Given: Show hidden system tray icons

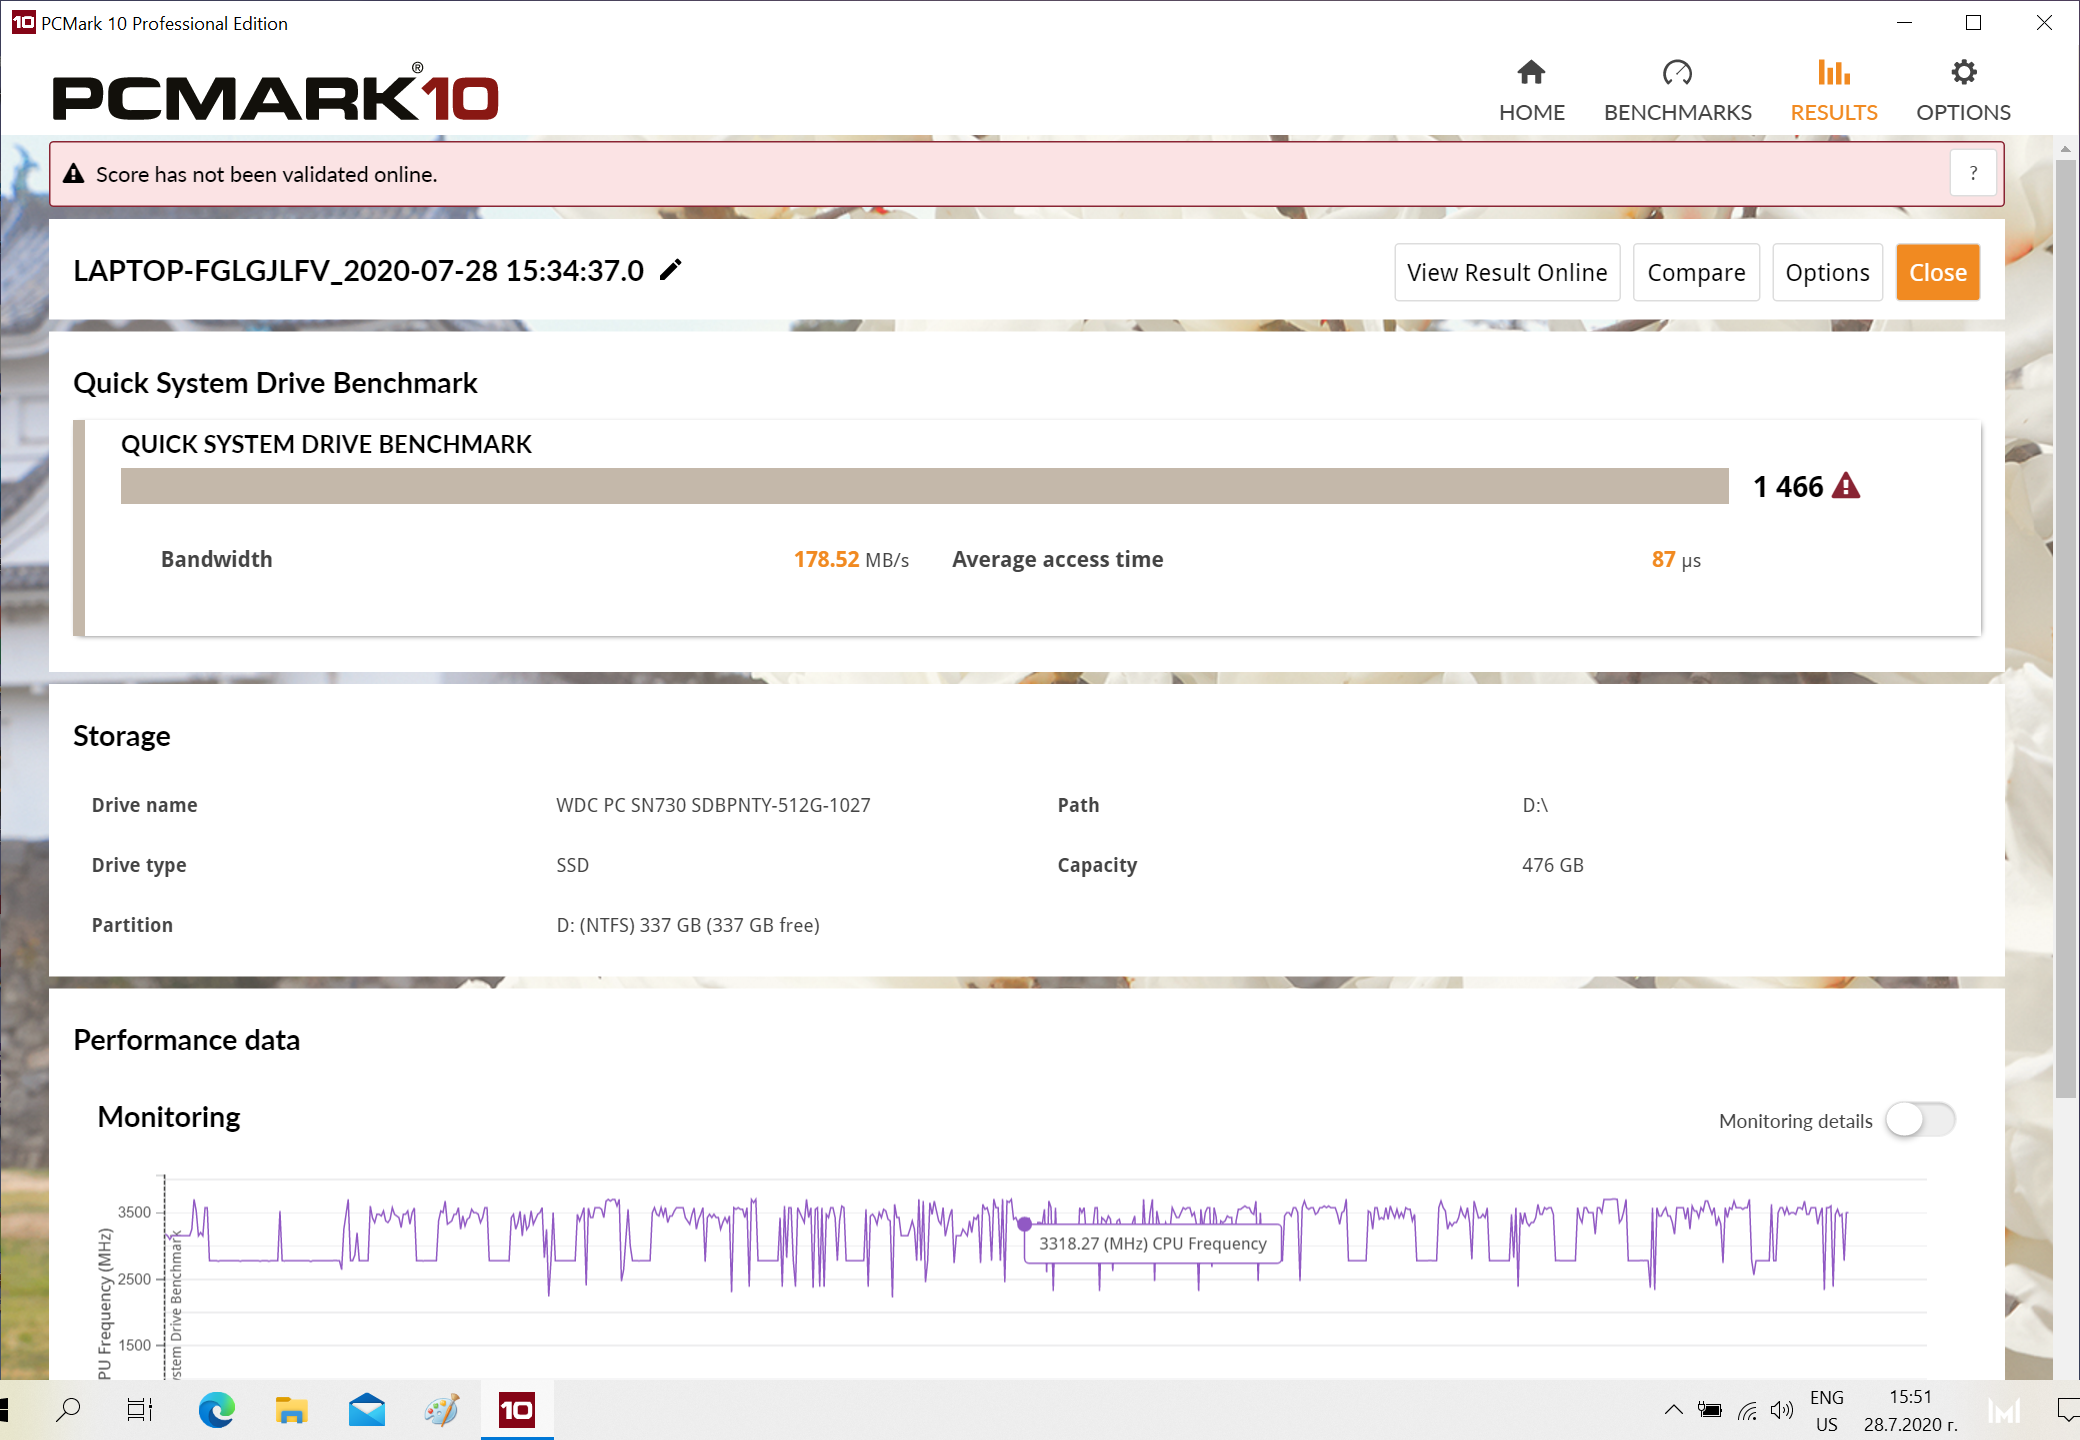Looking at the screenshot, I should point(1673,1410).
